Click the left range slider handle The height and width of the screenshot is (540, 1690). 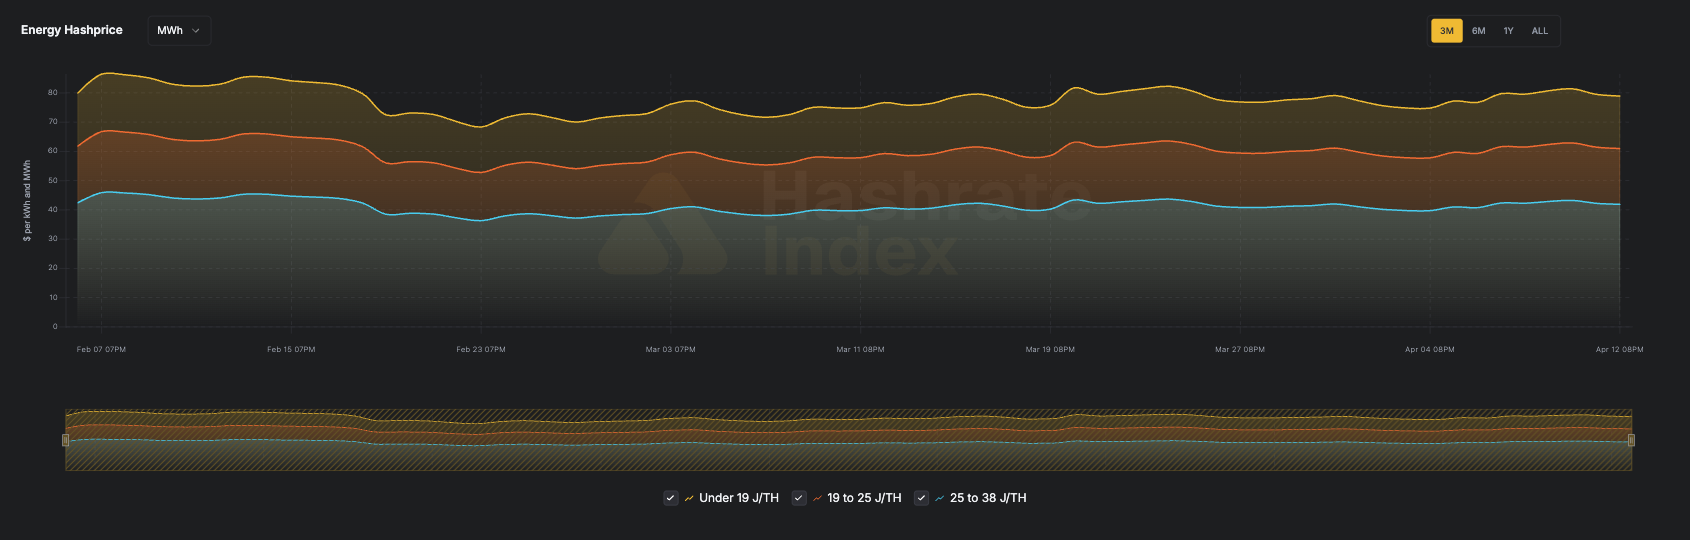coord(66,440)
